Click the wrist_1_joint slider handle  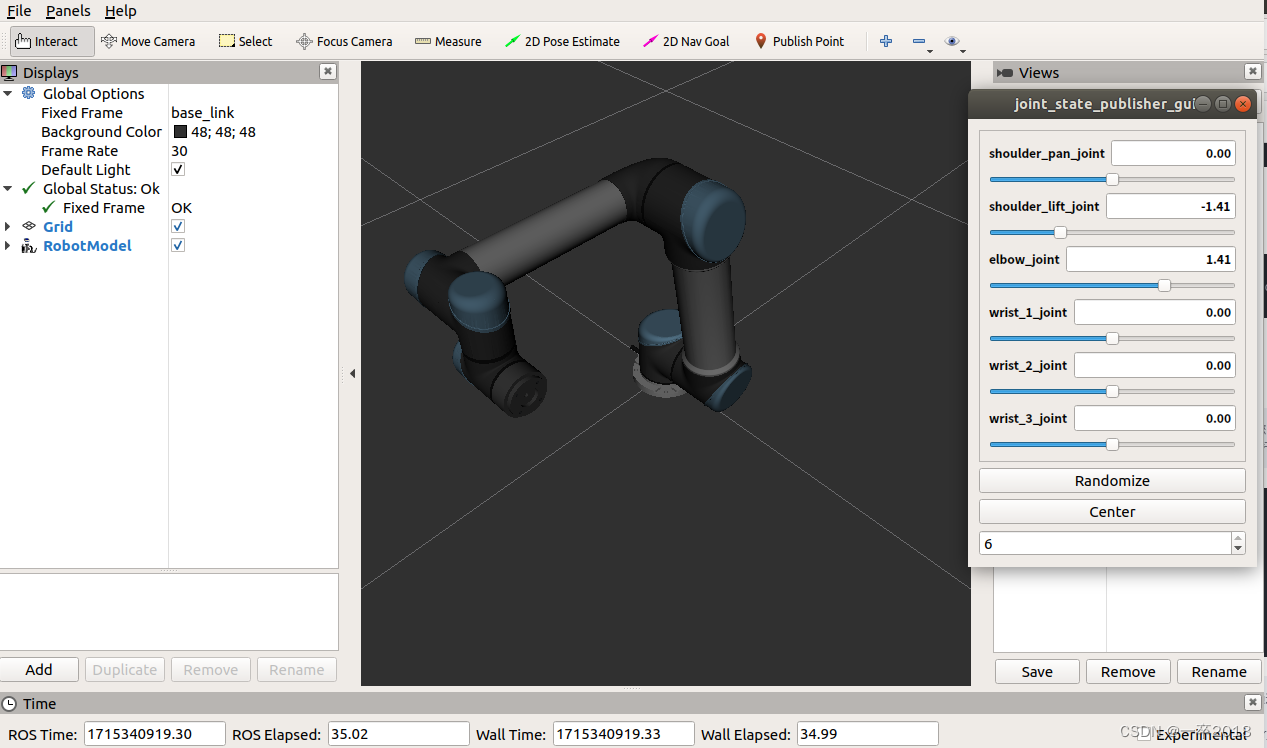pyautogui.click(x=1112, y=338)
